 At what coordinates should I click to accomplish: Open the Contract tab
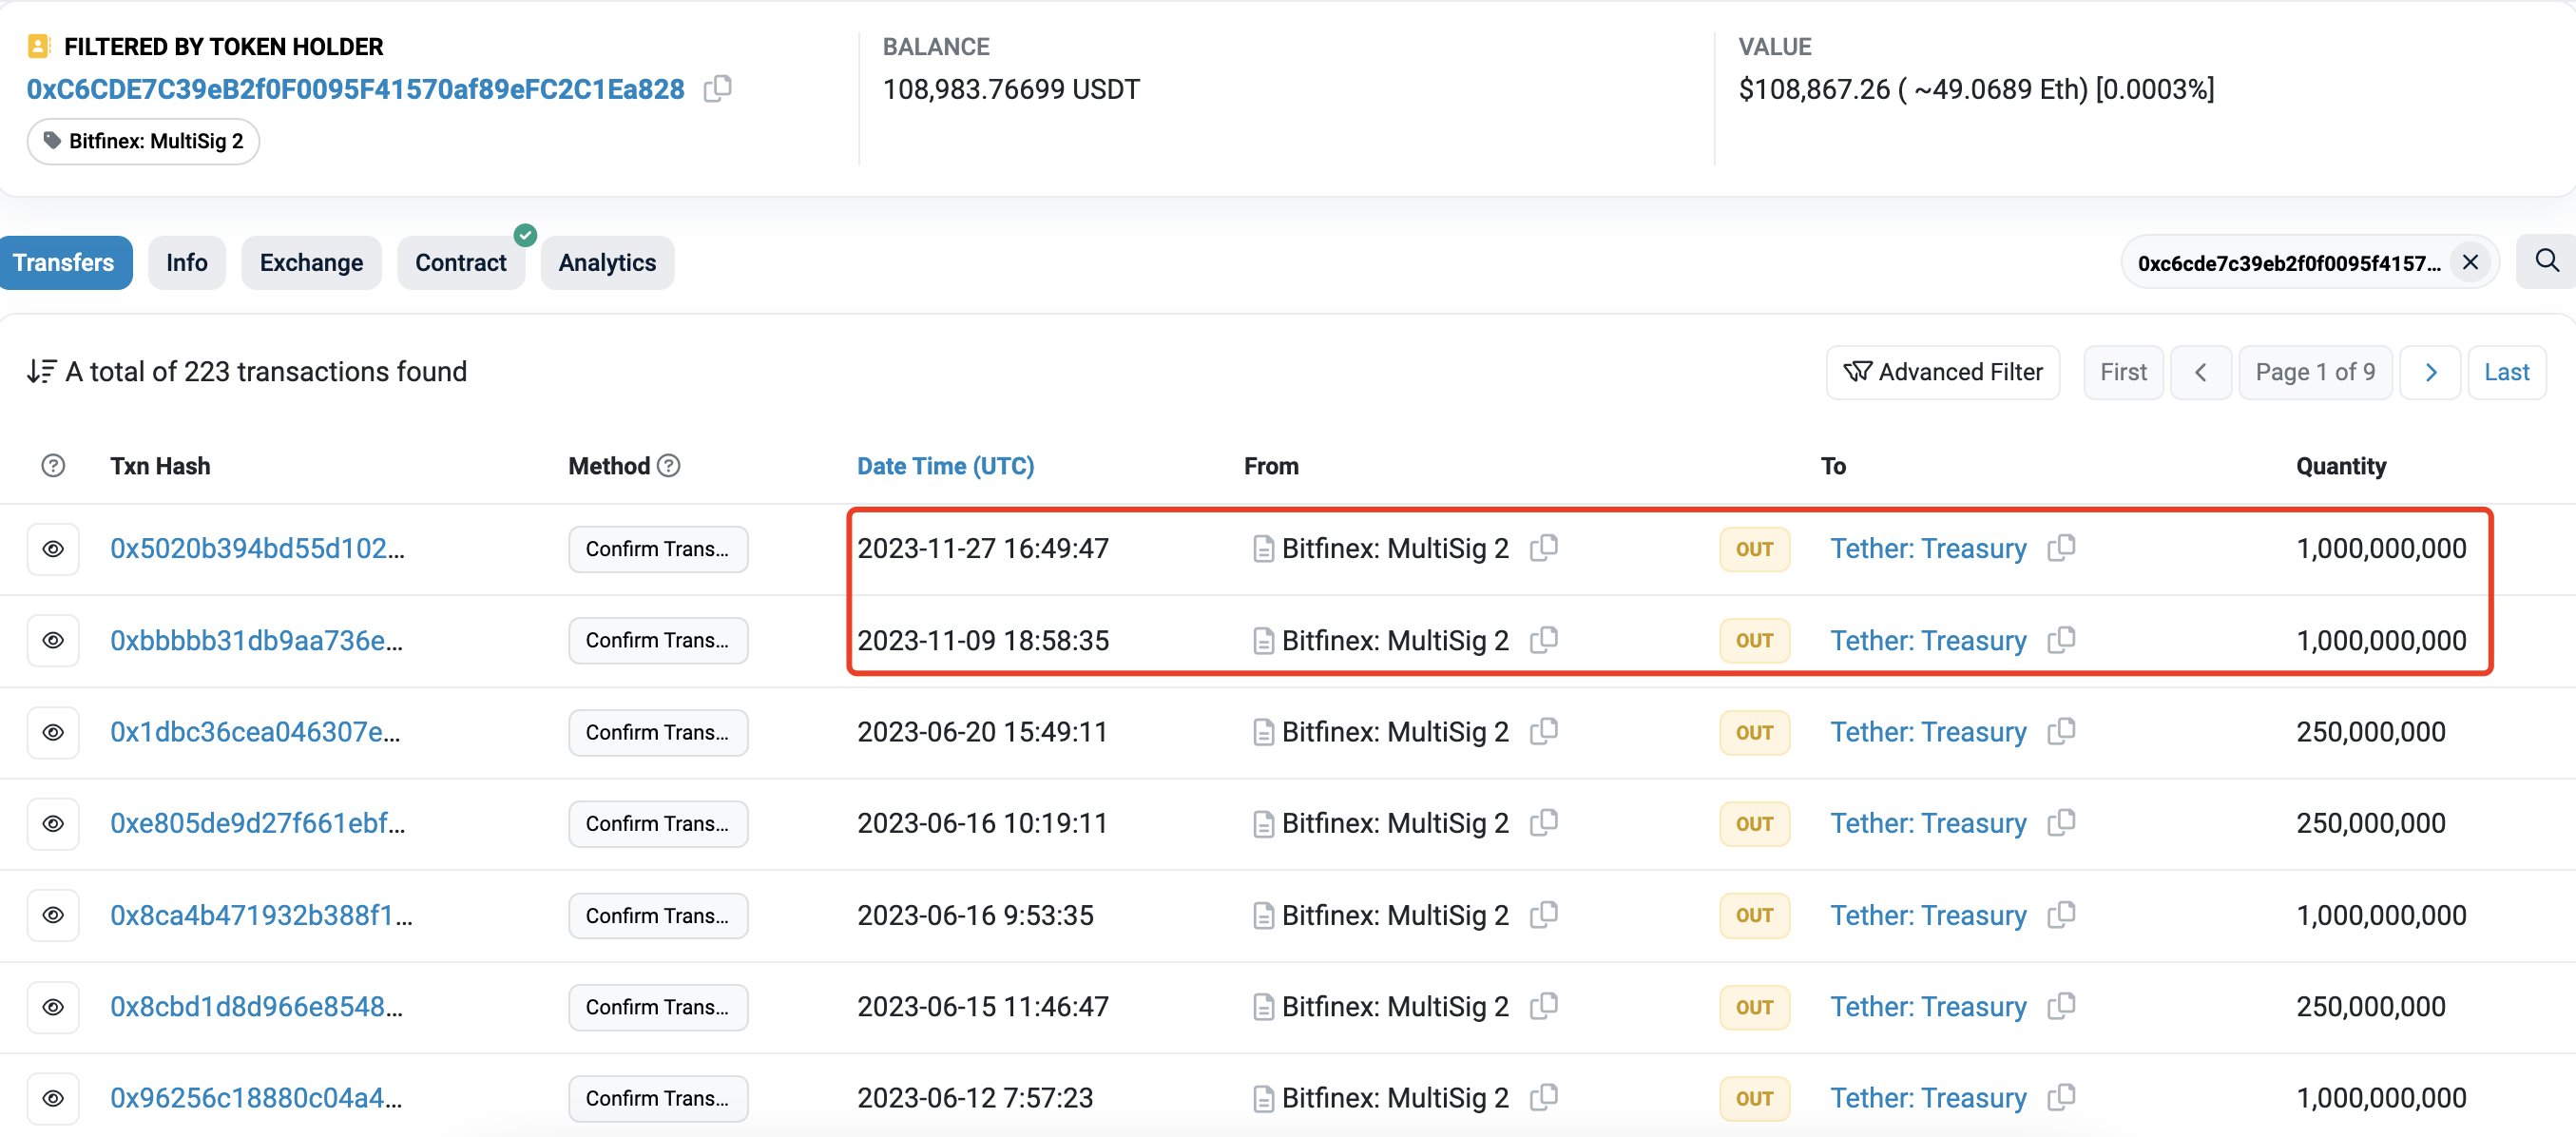click(461, 263)
